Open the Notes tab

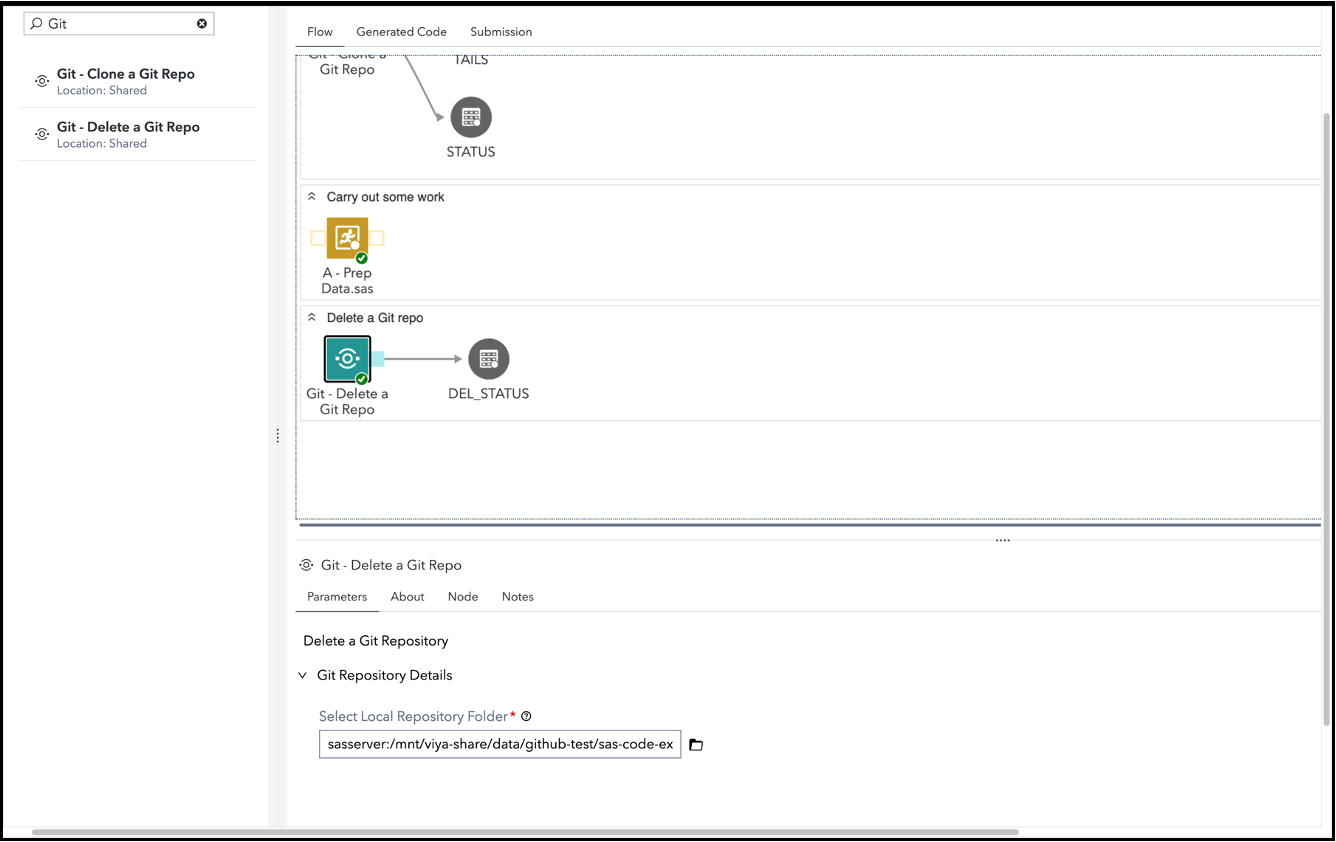[x=518, y=597]
